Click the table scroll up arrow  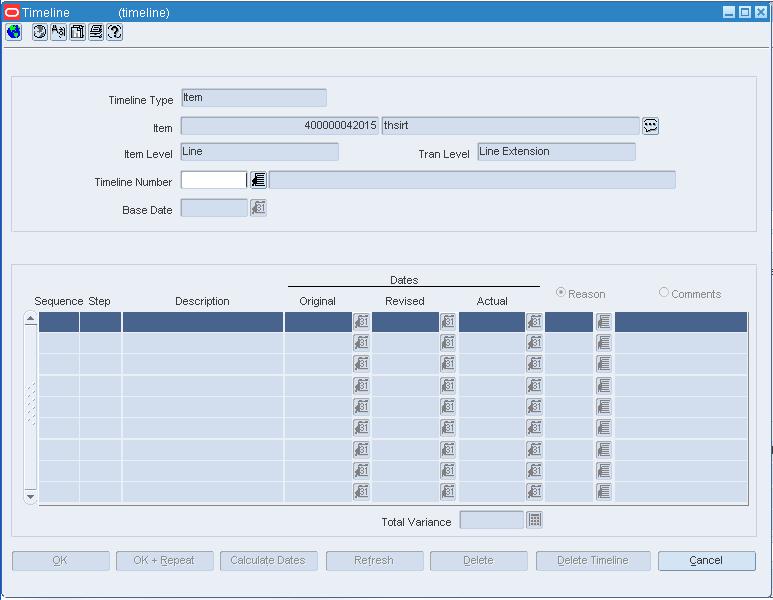click(31, 318)
